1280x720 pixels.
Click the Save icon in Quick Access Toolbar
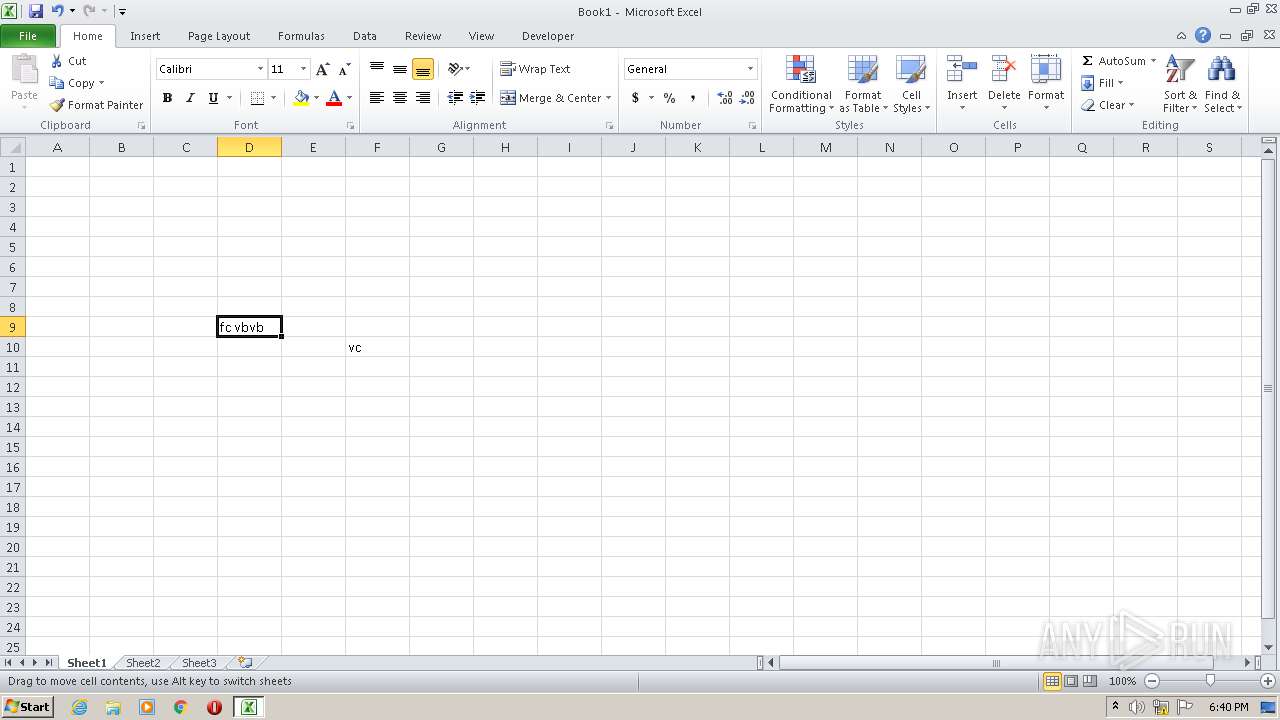coord(36,11)
